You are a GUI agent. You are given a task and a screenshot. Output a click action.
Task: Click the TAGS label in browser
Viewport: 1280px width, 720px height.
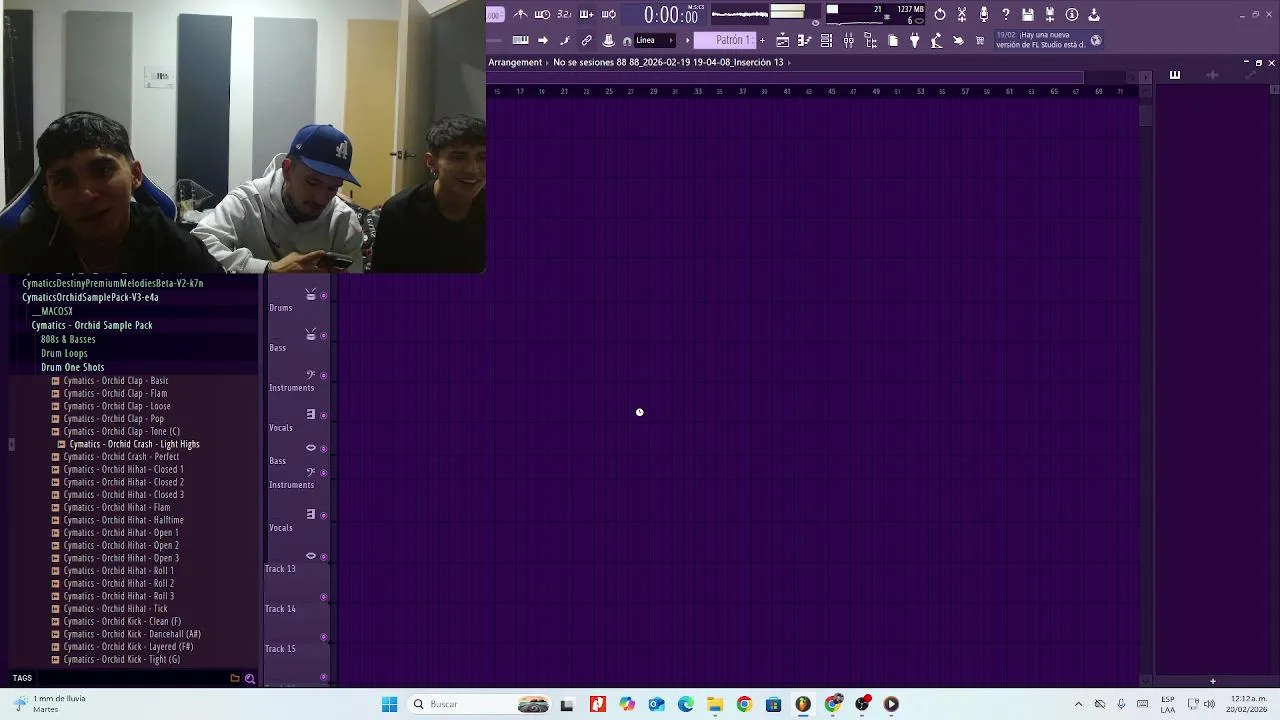point(22,678)
